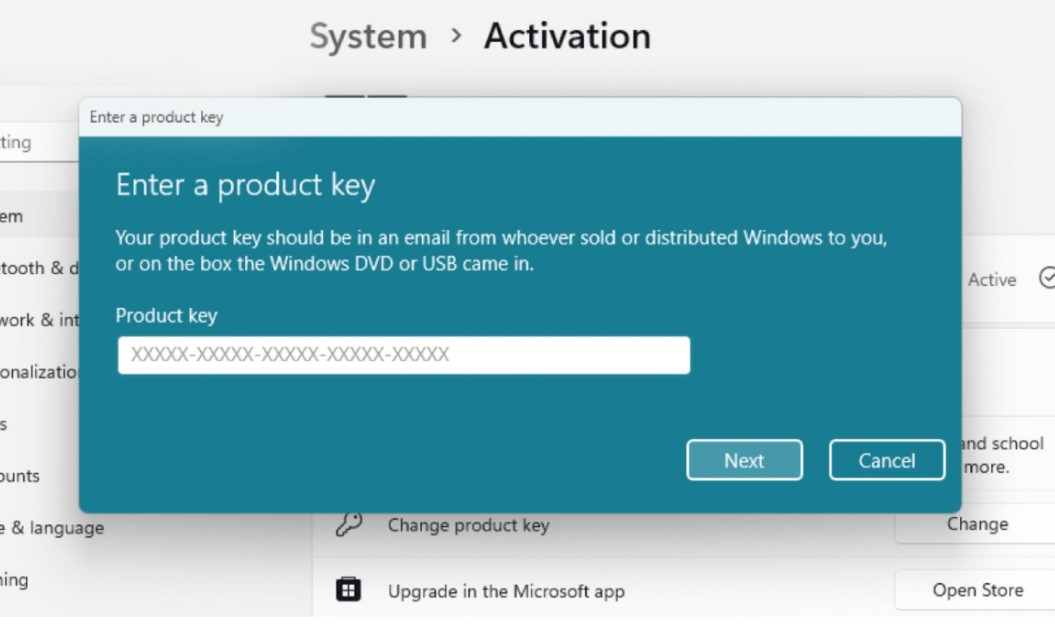
Task: Select Network & internet in sidebar
Action: coord(33,320)
